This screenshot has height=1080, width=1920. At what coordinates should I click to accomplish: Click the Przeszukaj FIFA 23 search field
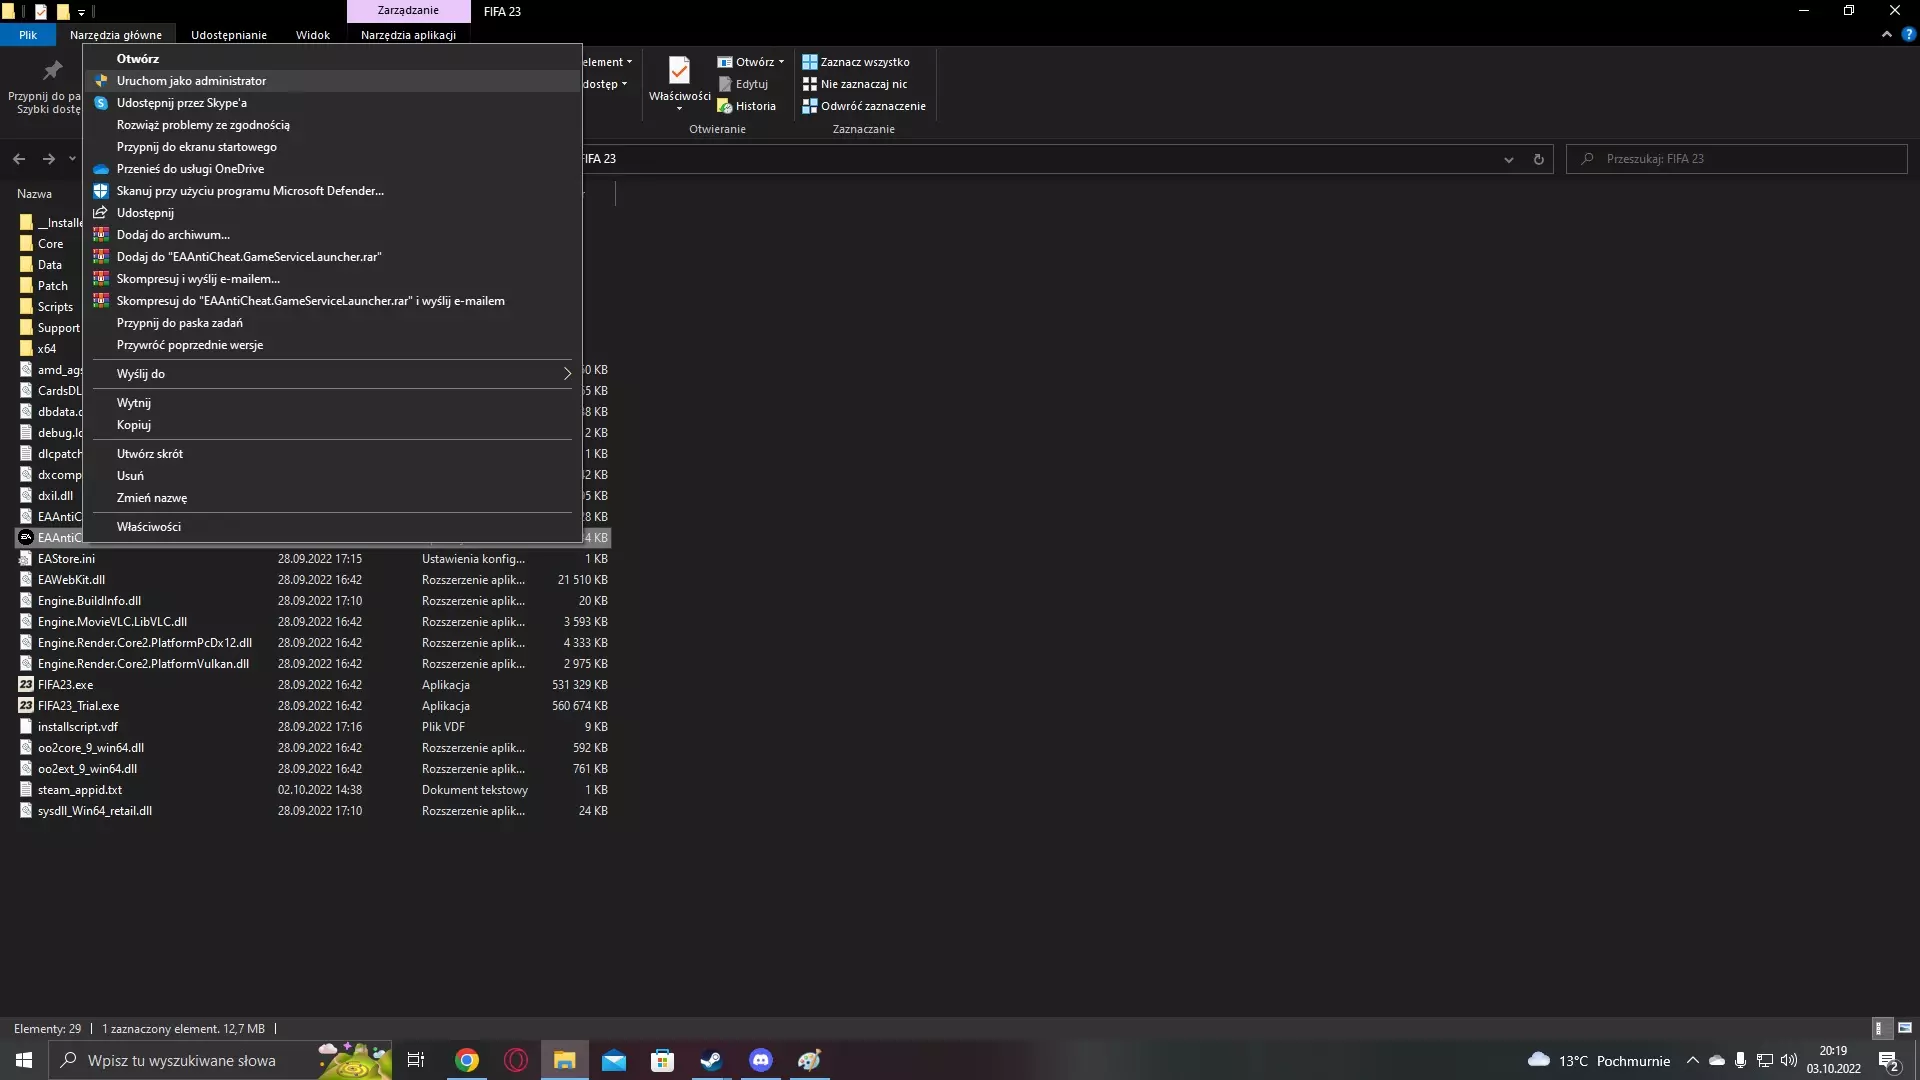(1740, 159)
